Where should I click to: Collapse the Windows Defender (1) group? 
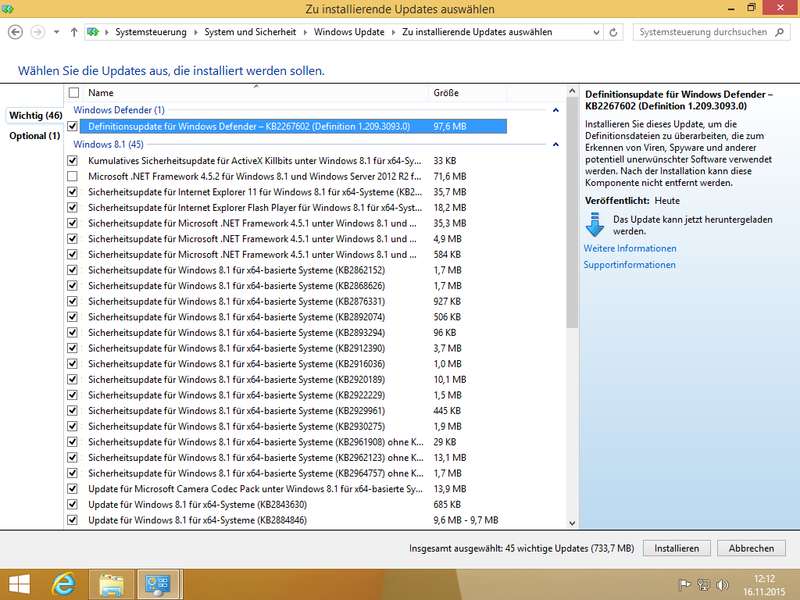[x=556, y=110]
